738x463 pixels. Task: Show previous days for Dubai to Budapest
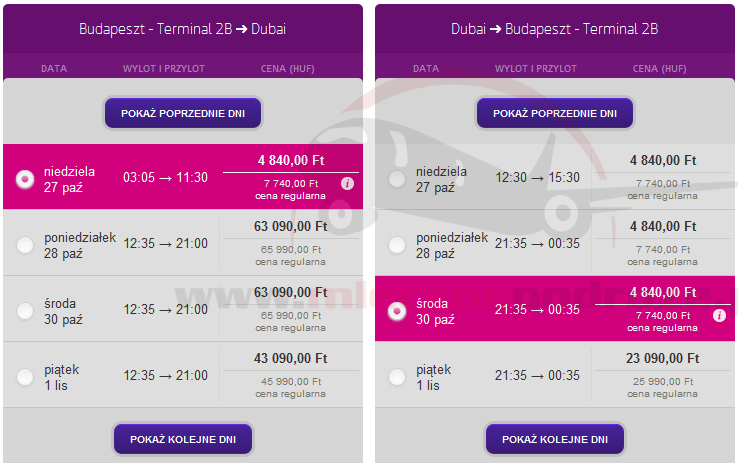pos(554,113)
